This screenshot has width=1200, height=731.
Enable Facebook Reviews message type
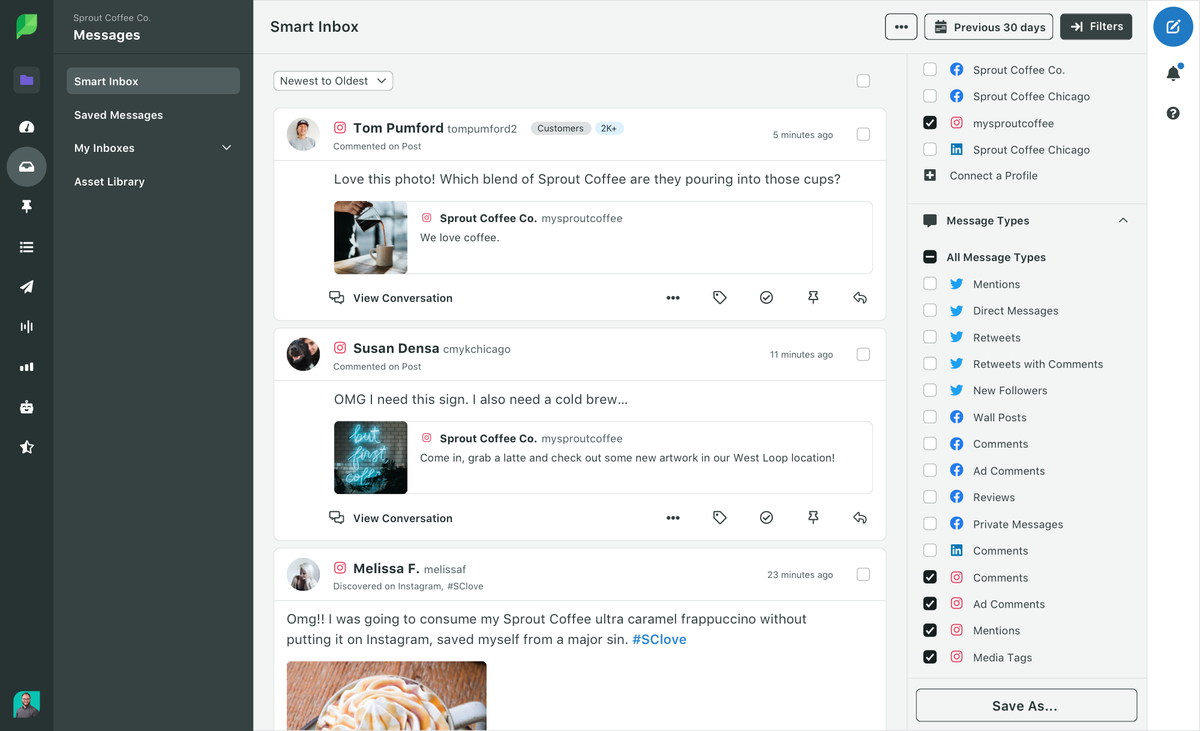pos(930,497)
